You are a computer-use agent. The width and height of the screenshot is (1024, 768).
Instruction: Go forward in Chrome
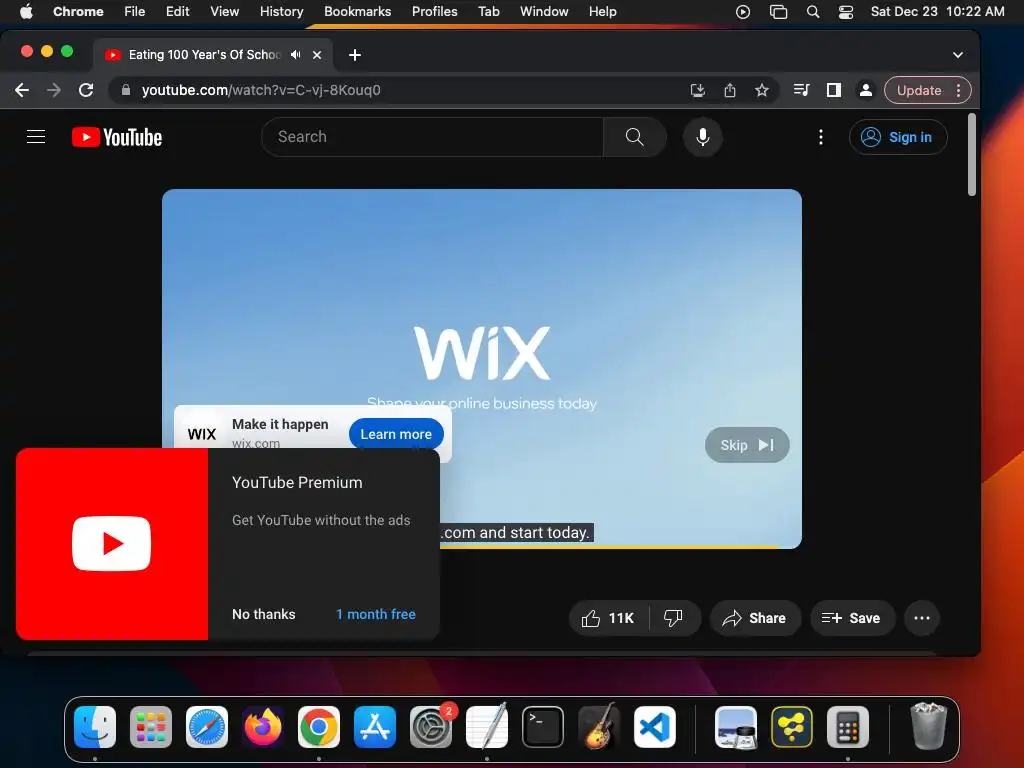click(x=54, y=90)
